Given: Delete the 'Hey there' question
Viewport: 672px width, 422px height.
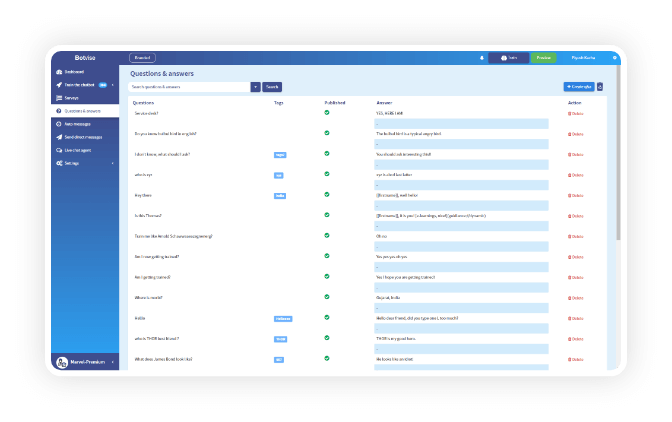Looking at the screenshot, I should (576, 196).
